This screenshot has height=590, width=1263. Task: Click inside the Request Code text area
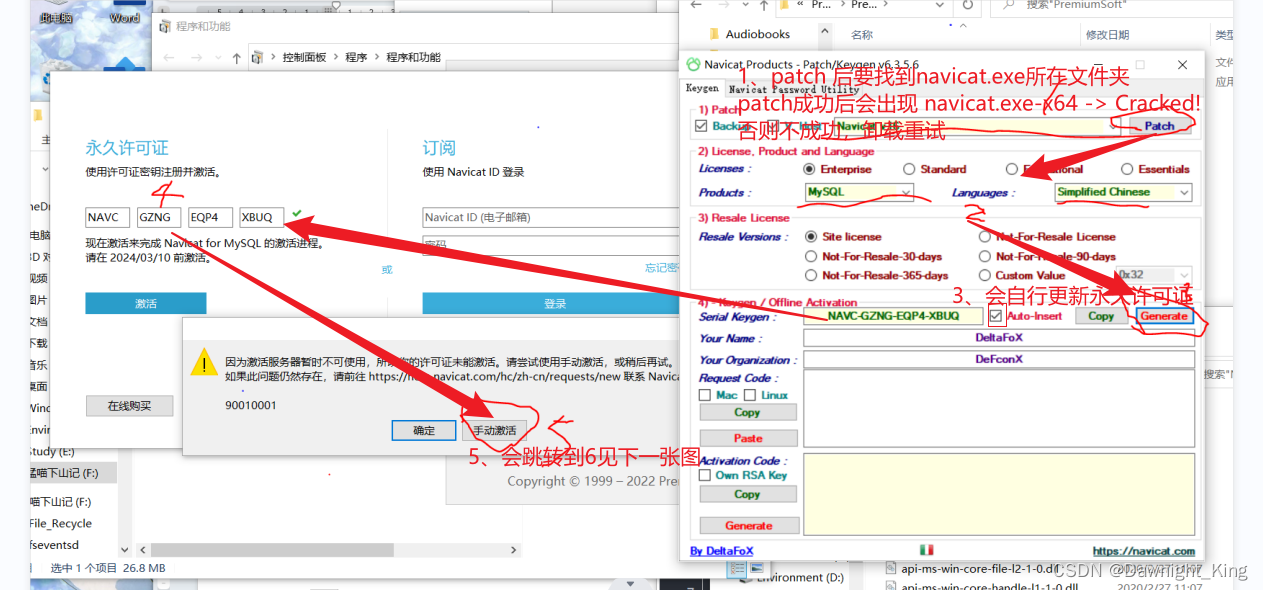coord(999,409)
